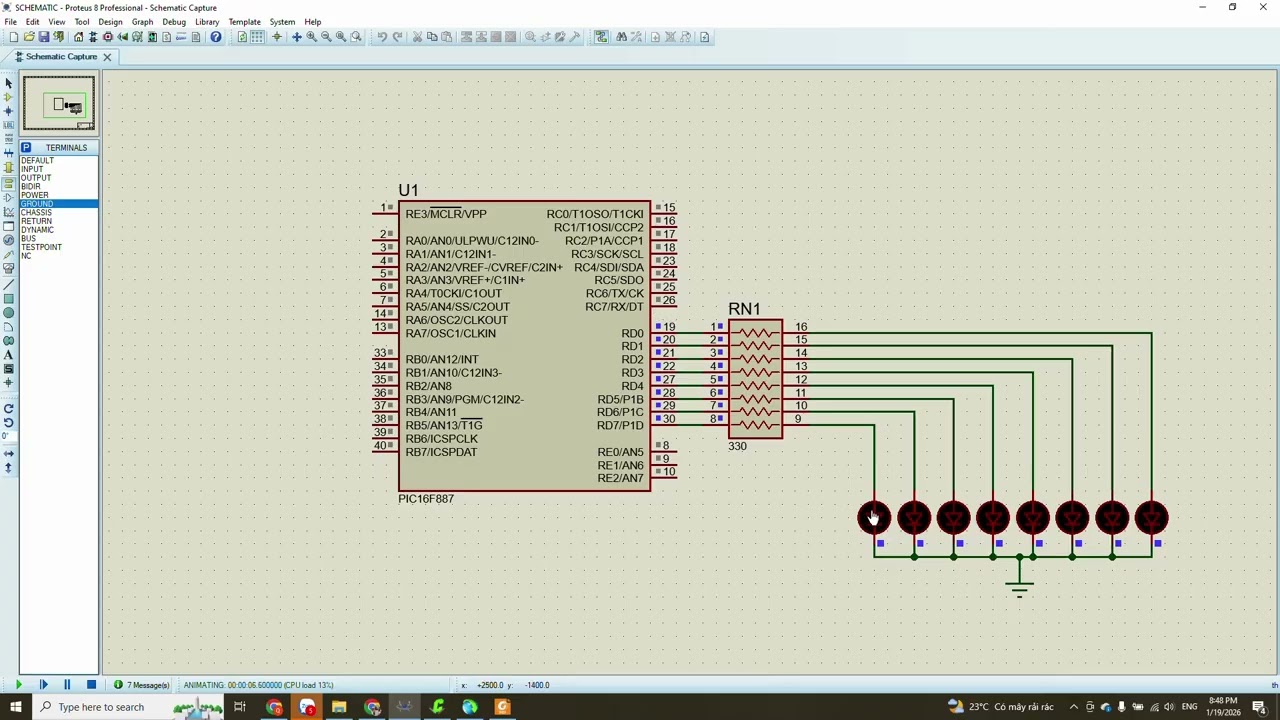
Task: Select the Junction Dot Mode tool
Action: click(x=9, y=111)
